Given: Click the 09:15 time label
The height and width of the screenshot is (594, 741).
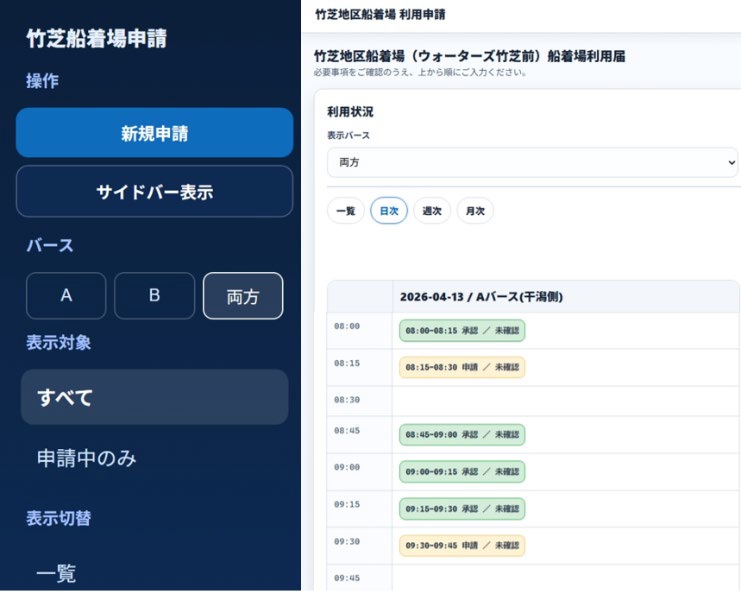Looking at the screenshot, I should 347,504.
